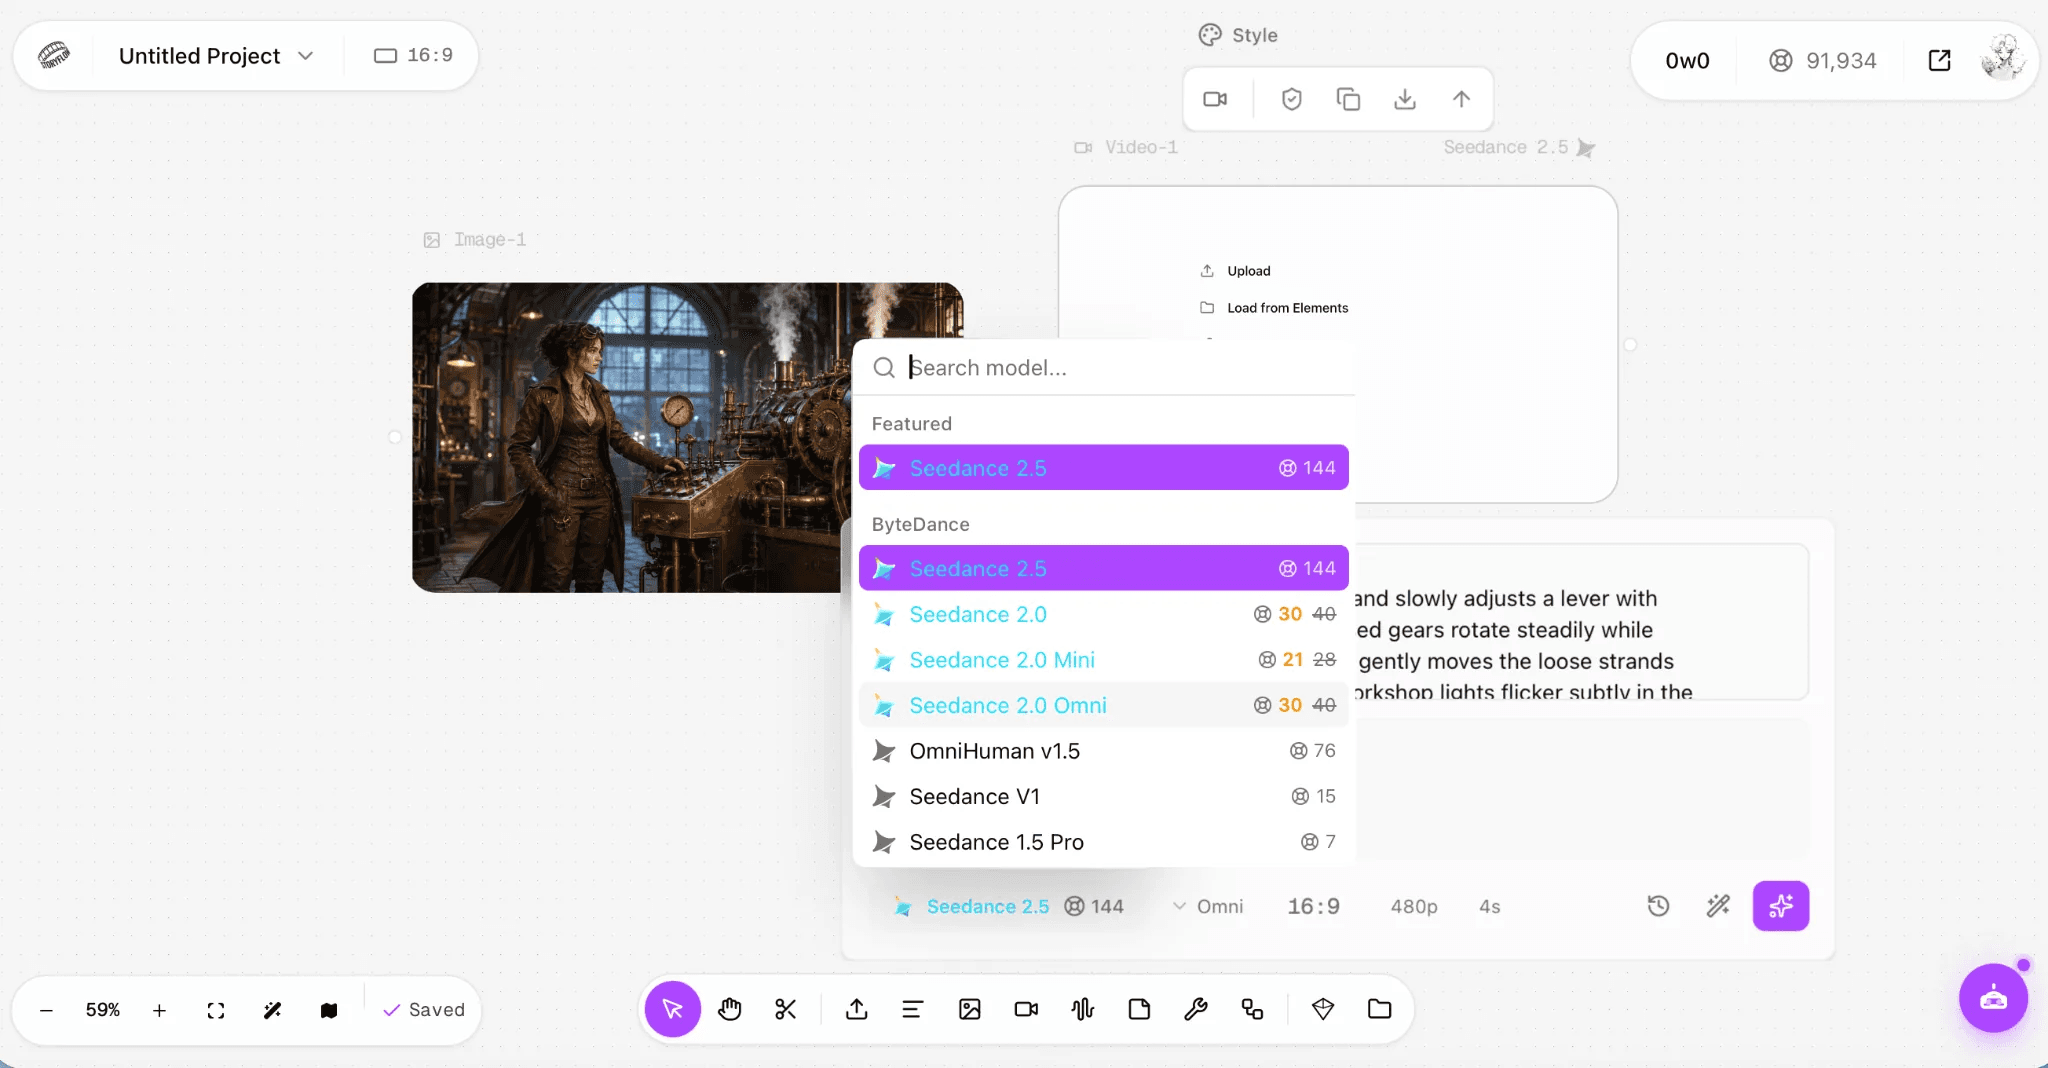Click the connect nodes workflow icon
The width and height of the screenshot is (2048, 1068).
[1252, 1009]
